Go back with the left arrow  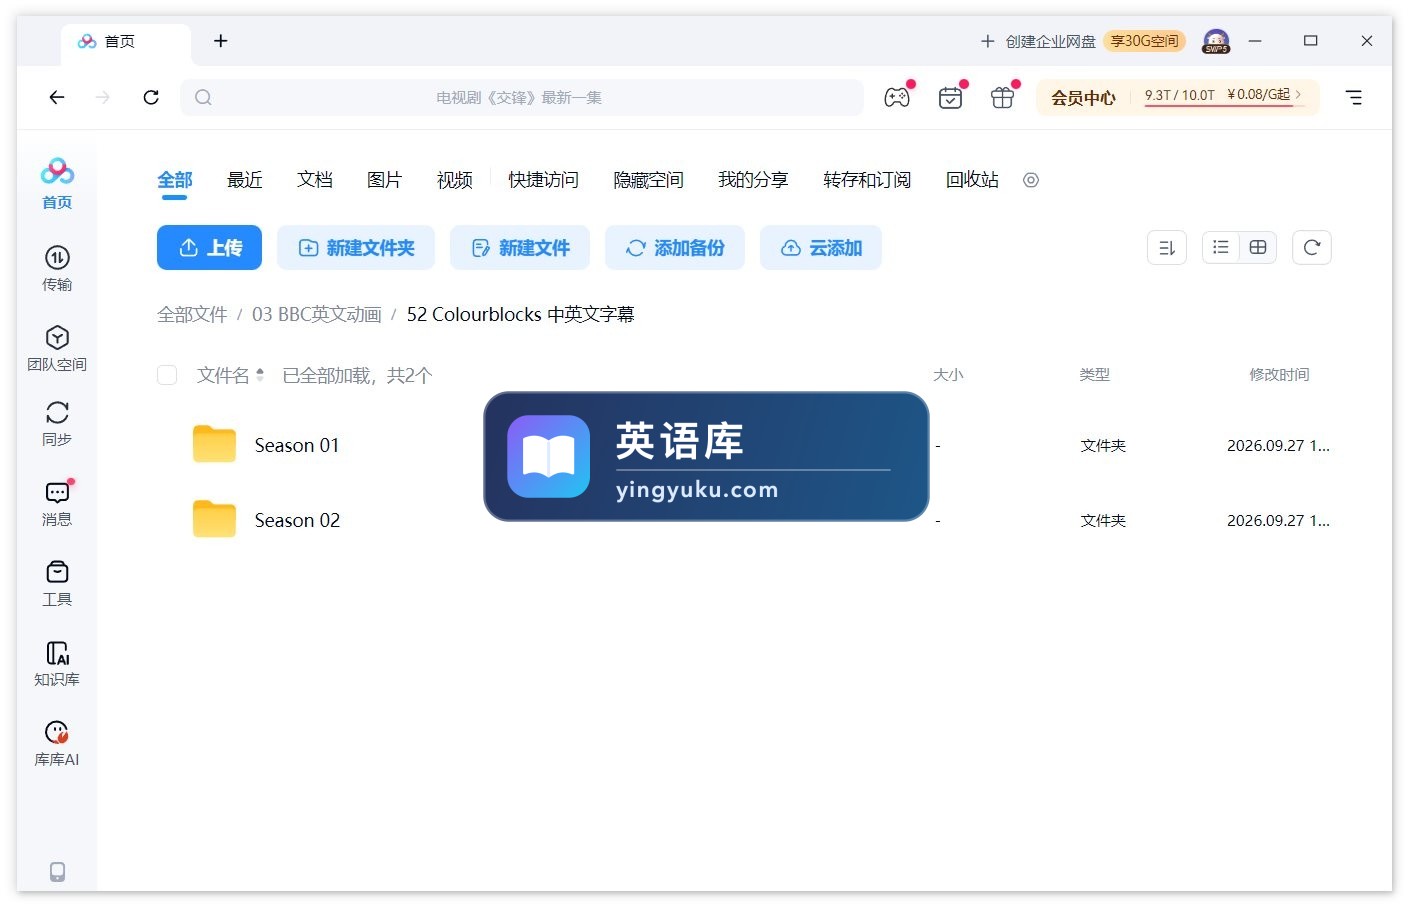pos(57,97)
